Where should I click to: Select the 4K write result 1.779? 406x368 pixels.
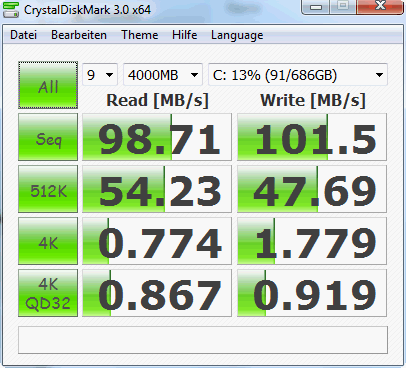point(312,241)
